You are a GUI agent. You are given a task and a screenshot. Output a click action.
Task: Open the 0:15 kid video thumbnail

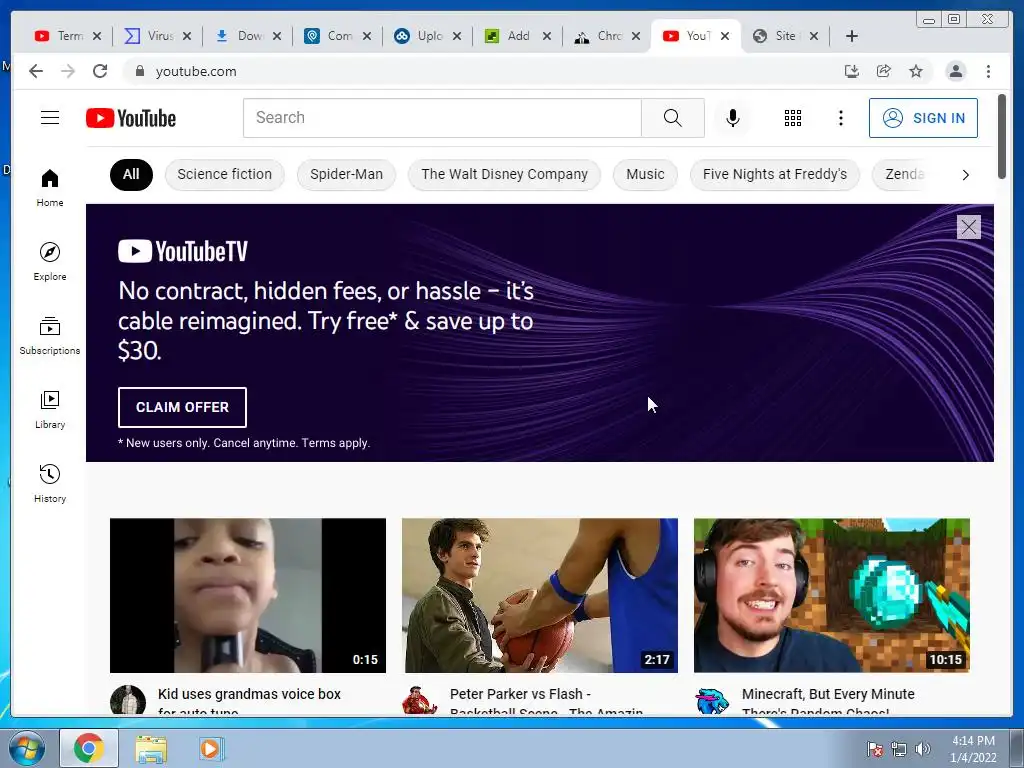point(248,596)
